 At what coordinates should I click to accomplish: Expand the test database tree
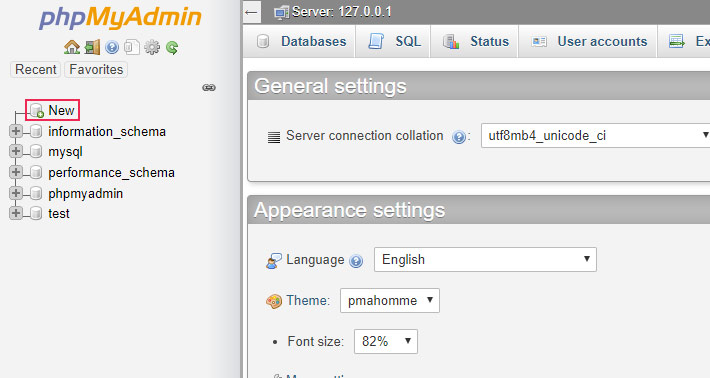click(x=16, y=213)
